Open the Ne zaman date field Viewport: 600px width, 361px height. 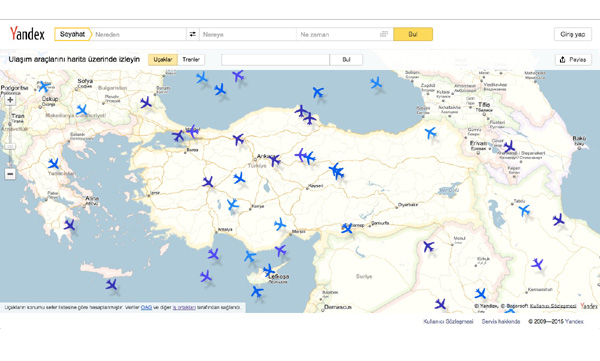[x=344, y=34]
